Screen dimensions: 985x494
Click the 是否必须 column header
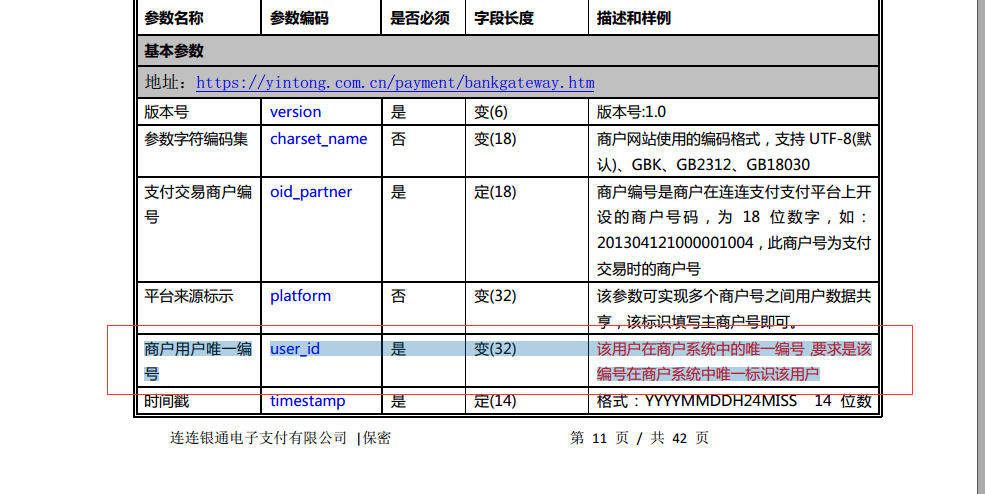pyautogui.click(x=420, y=18)
